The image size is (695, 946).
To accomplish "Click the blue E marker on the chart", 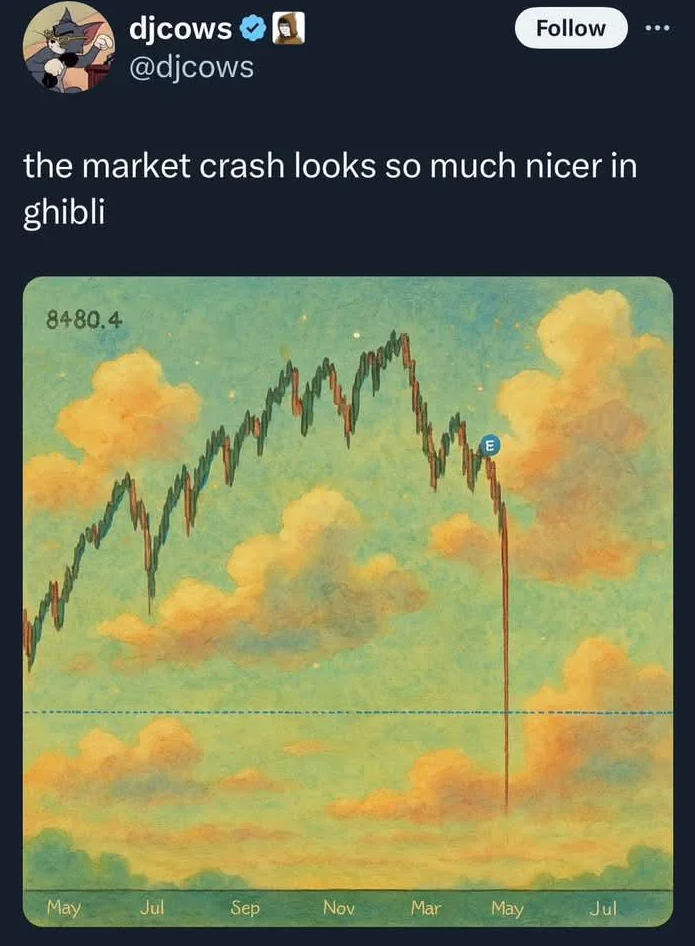I will [489, 446].
